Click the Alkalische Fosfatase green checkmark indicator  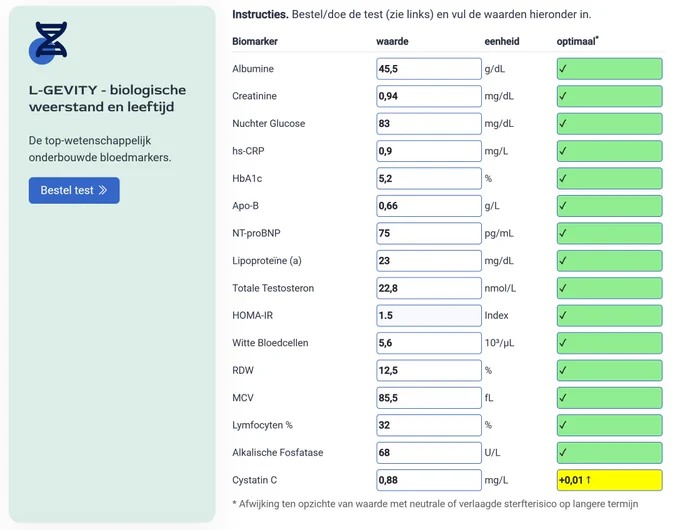click(609, 452)
